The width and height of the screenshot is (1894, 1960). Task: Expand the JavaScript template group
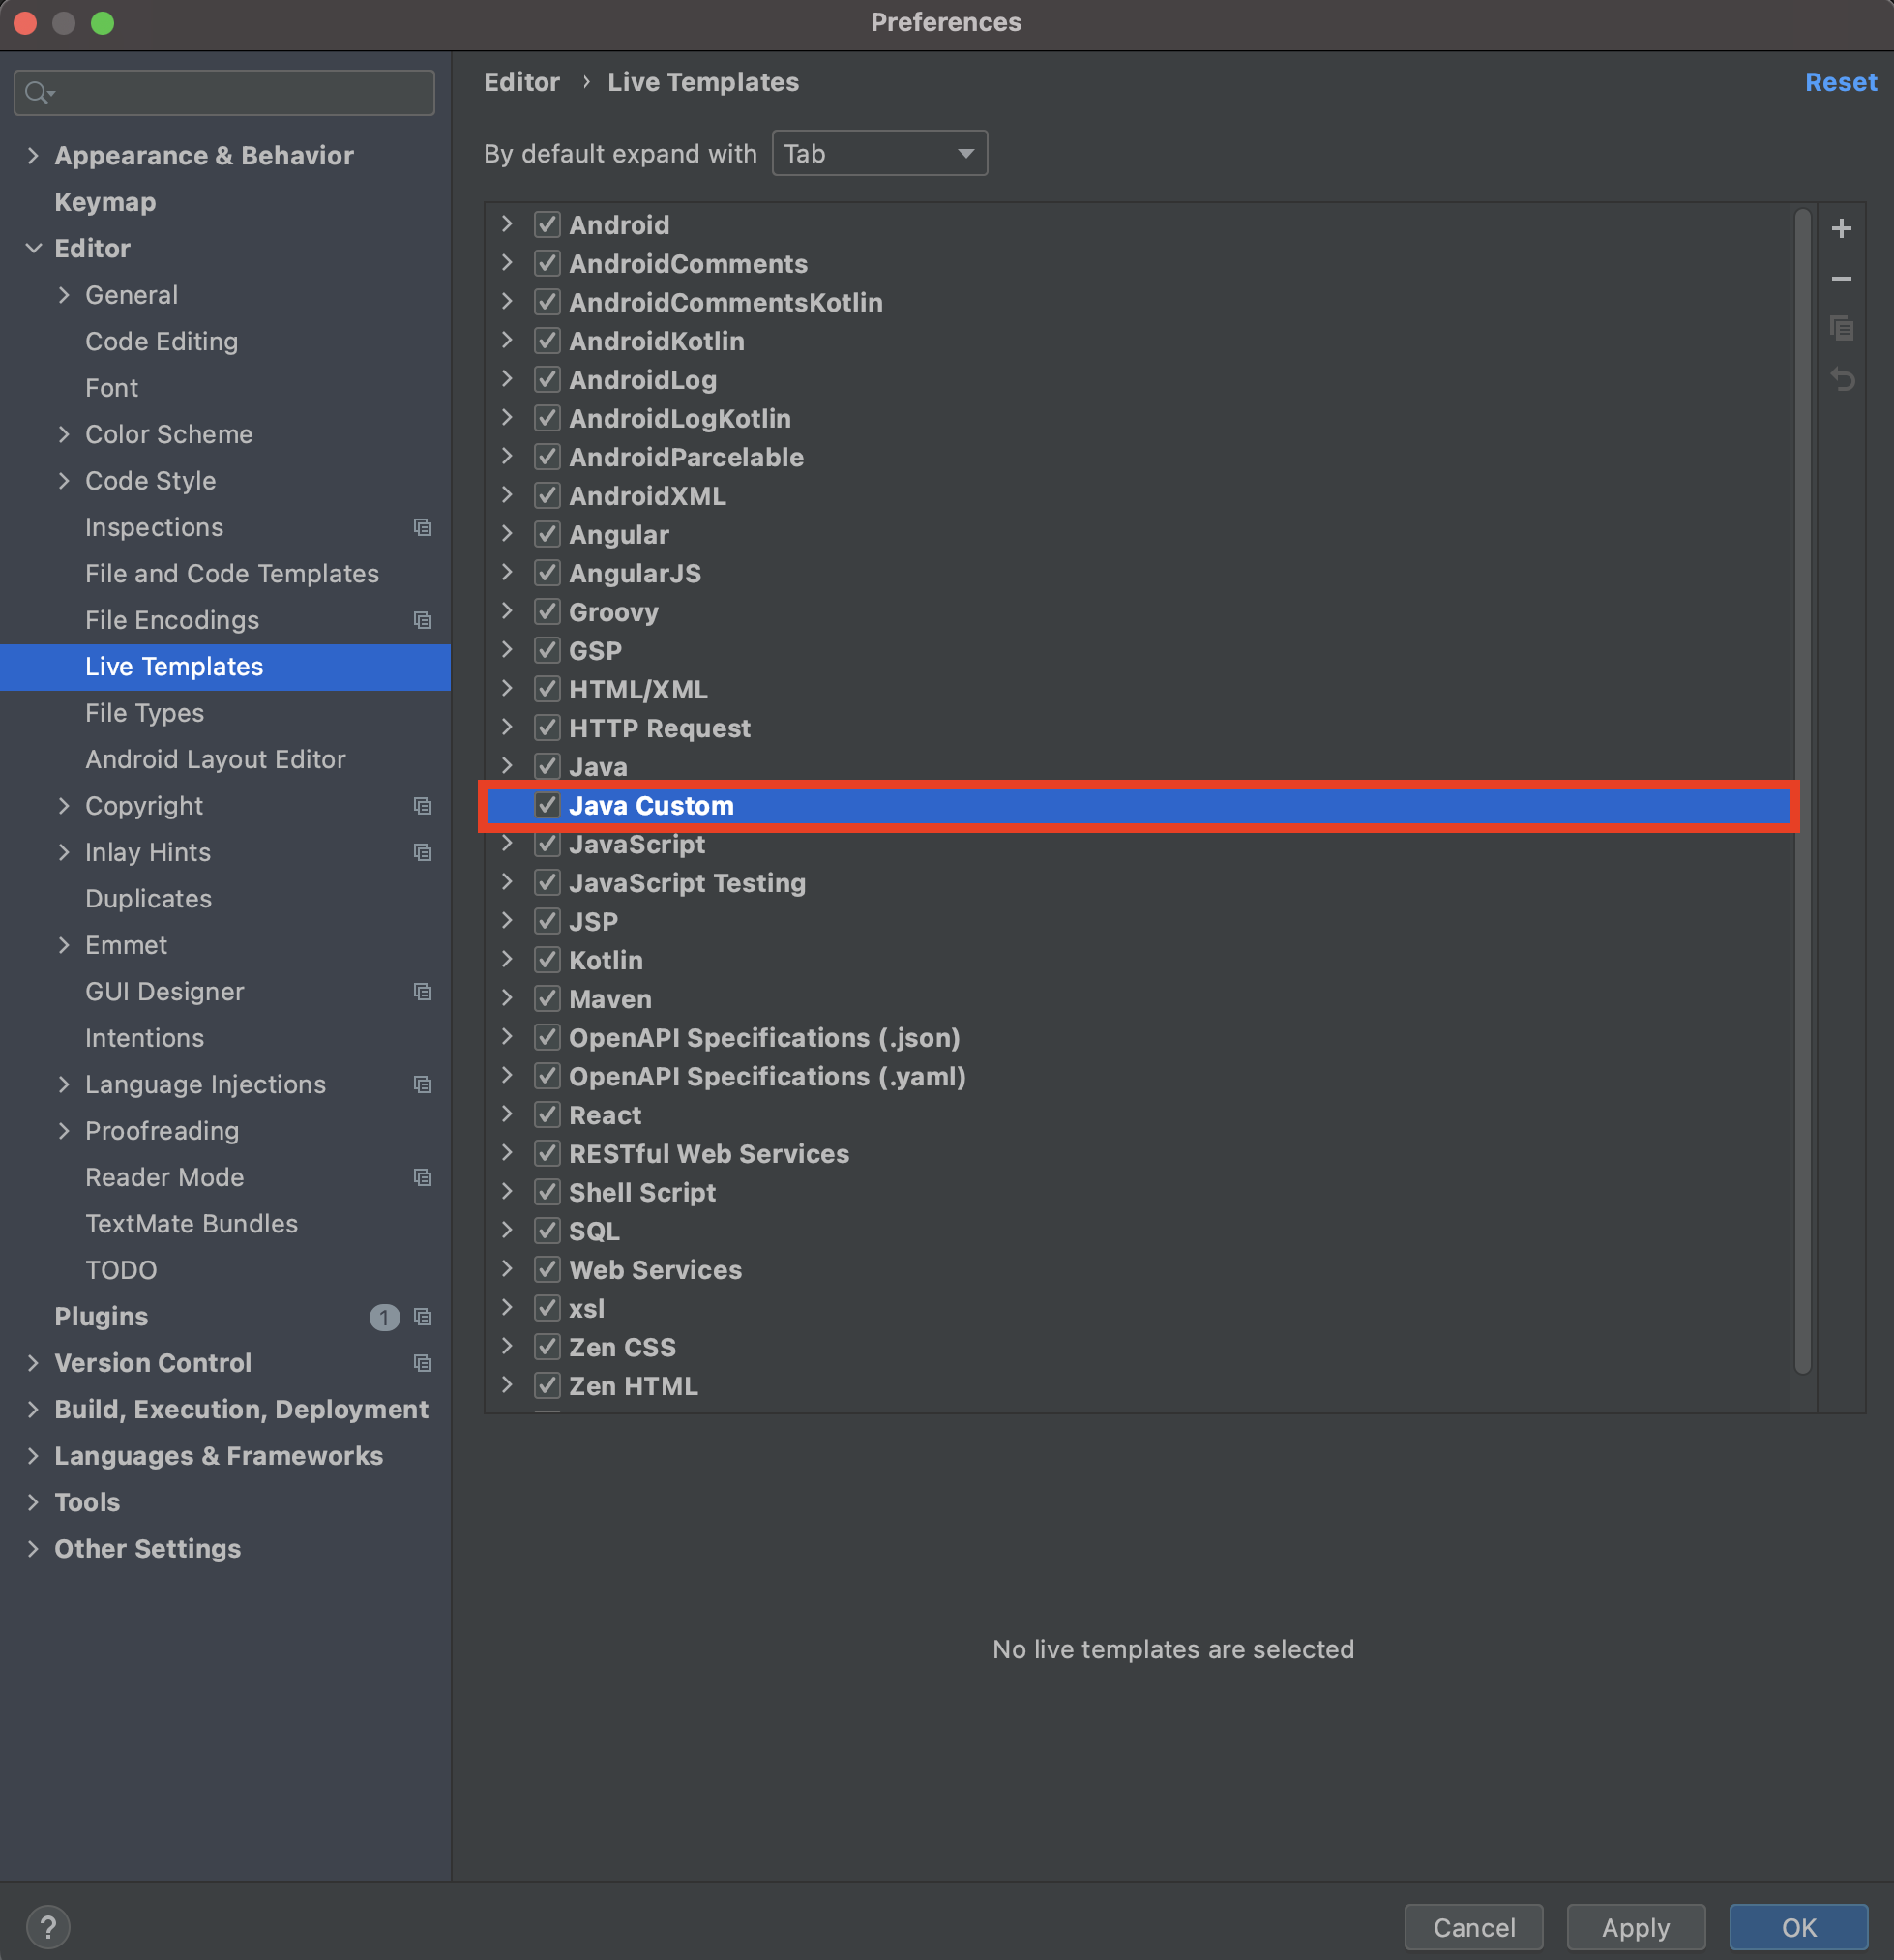[507, 844]
